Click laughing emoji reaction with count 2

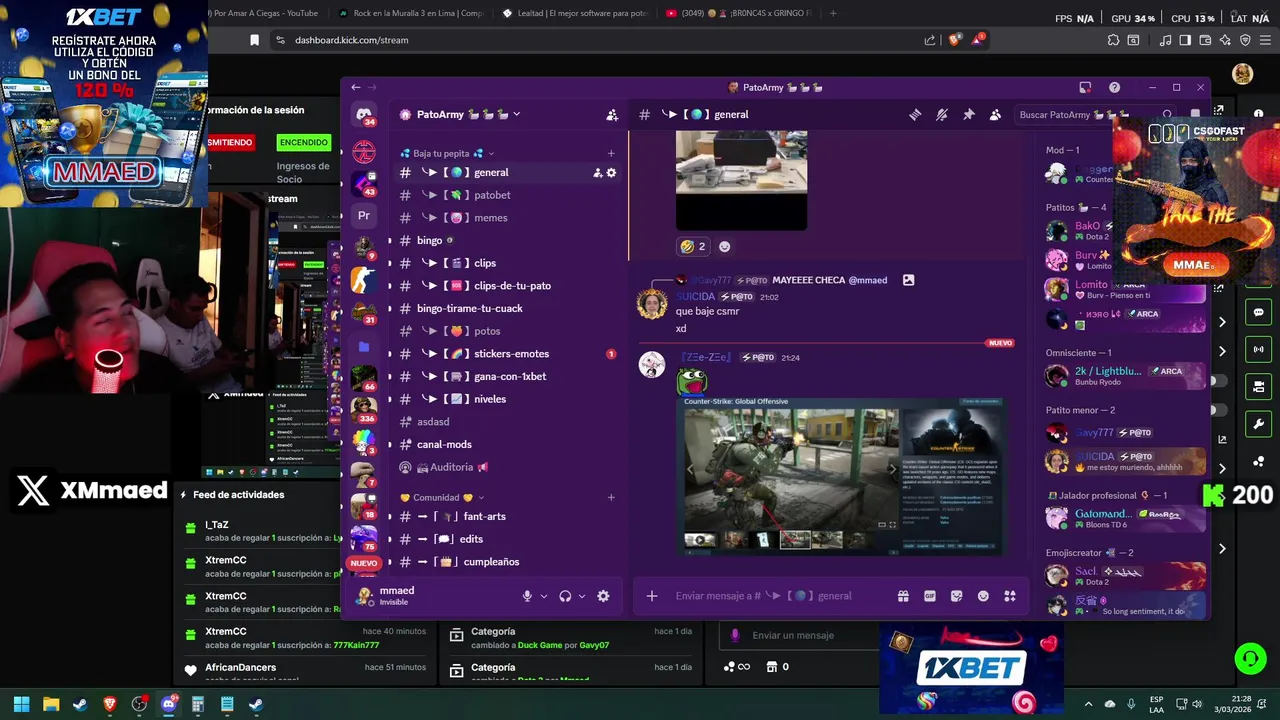click(x=692, y=246)
